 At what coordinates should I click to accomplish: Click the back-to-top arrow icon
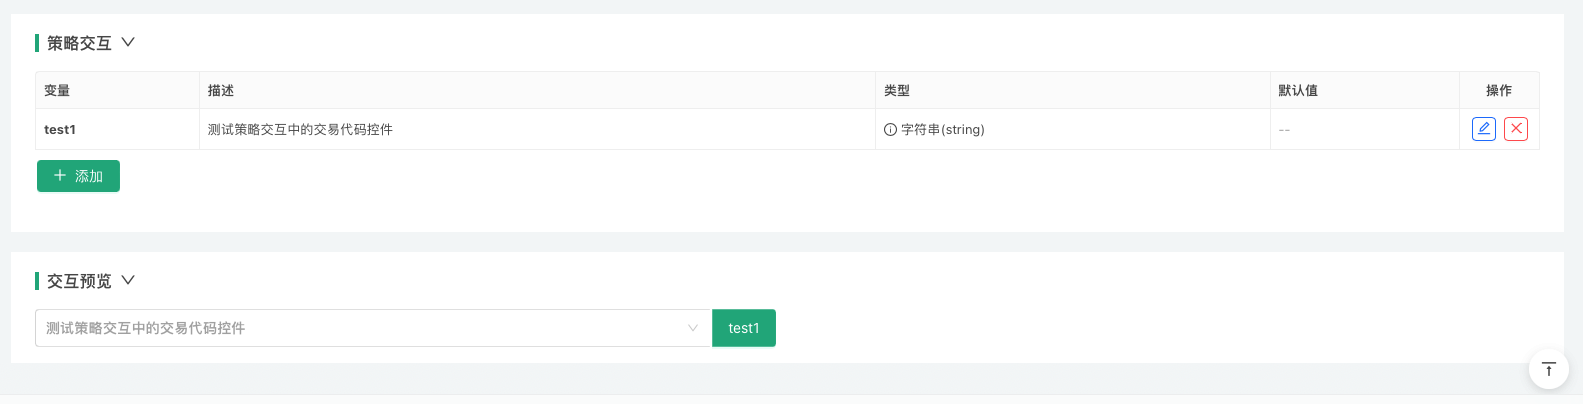(x=1548, y=369)
